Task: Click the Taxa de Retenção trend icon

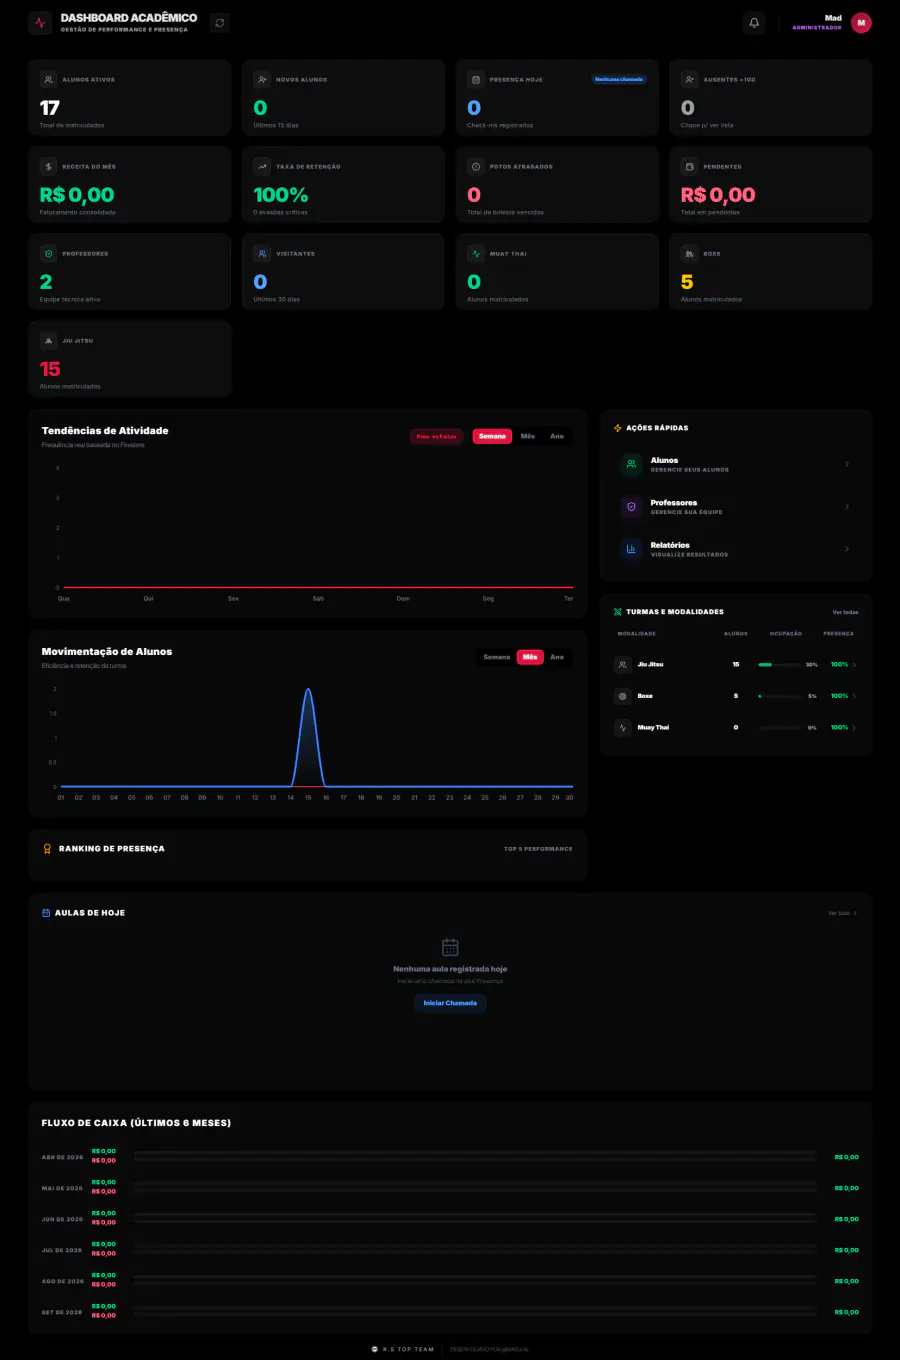Action: point(262,166)
